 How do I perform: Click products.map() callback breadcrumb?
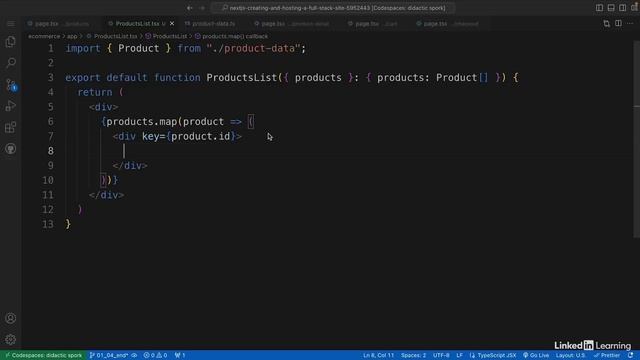coord(231,36)
